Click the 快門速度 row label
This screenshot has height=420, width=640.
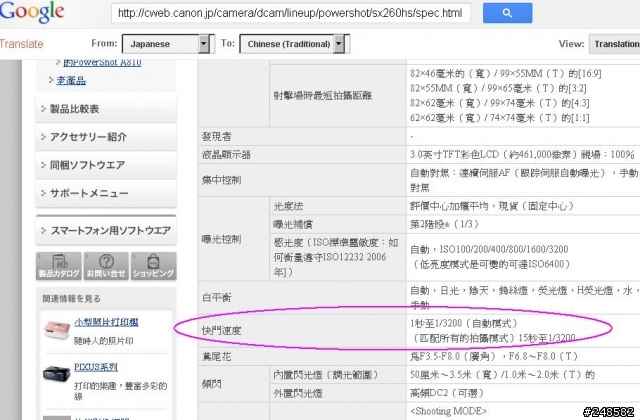point(221,330)
